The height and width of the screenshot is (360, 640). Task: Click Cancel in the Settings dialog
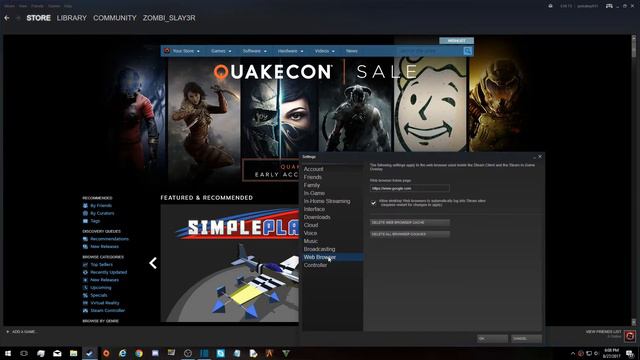[527, 338]
